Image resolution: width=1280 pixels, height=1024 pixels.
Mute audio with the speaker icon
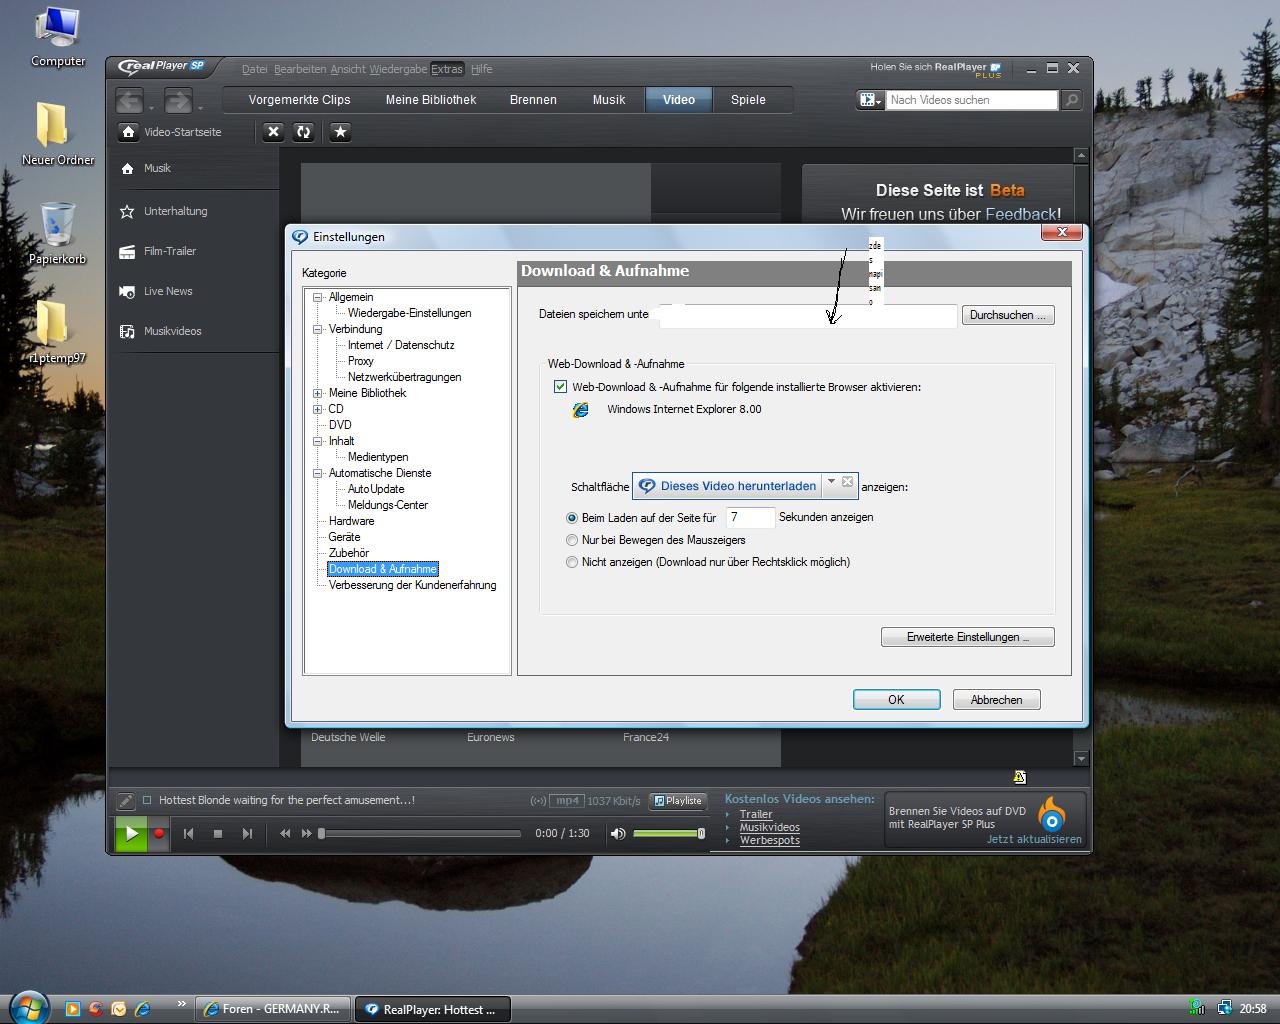pyautogui.click(x=618, y=833)
